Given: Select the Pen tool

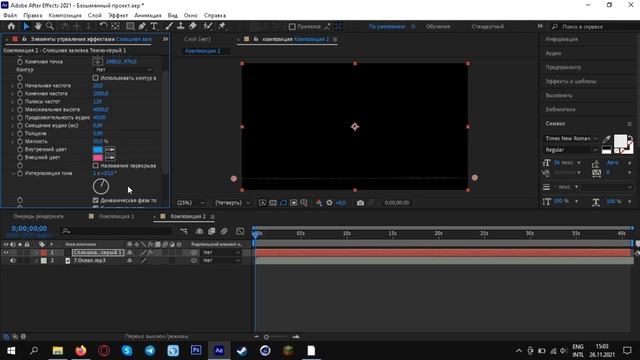Looking at the screenshot, I should [x=142, y=26].
